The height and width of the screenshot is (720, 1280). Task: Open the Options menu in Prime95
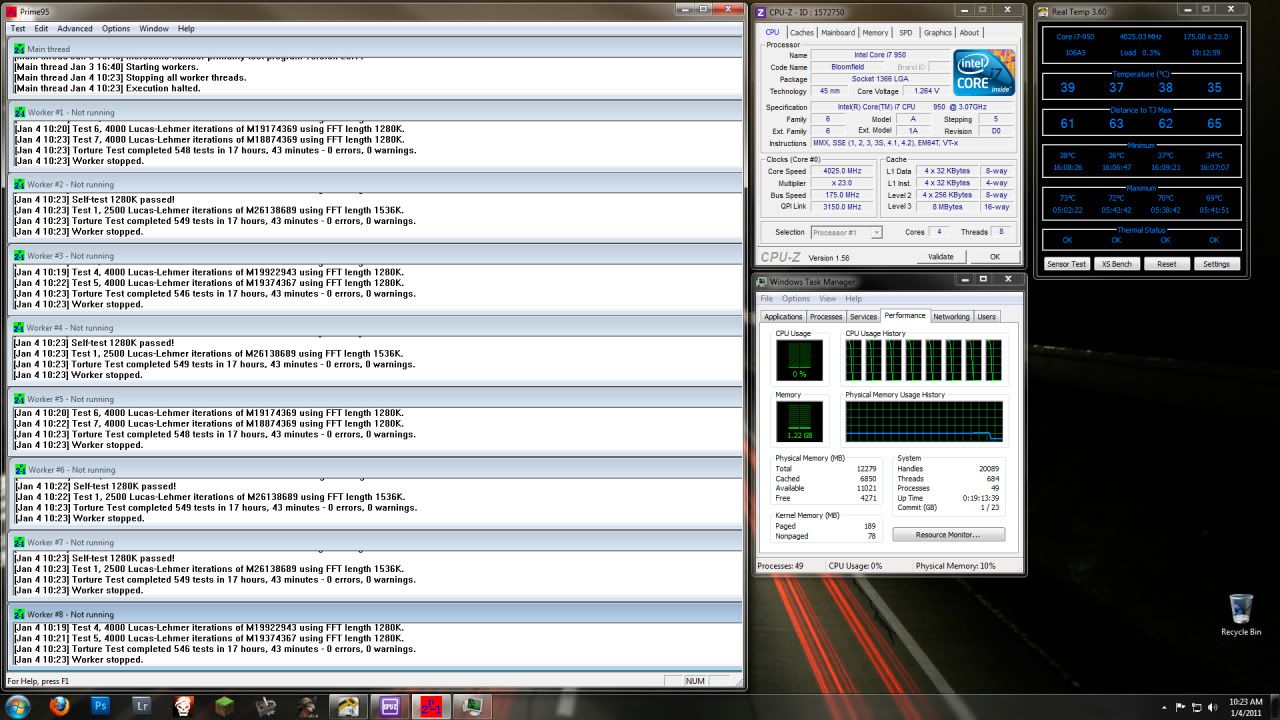(116, 28)
